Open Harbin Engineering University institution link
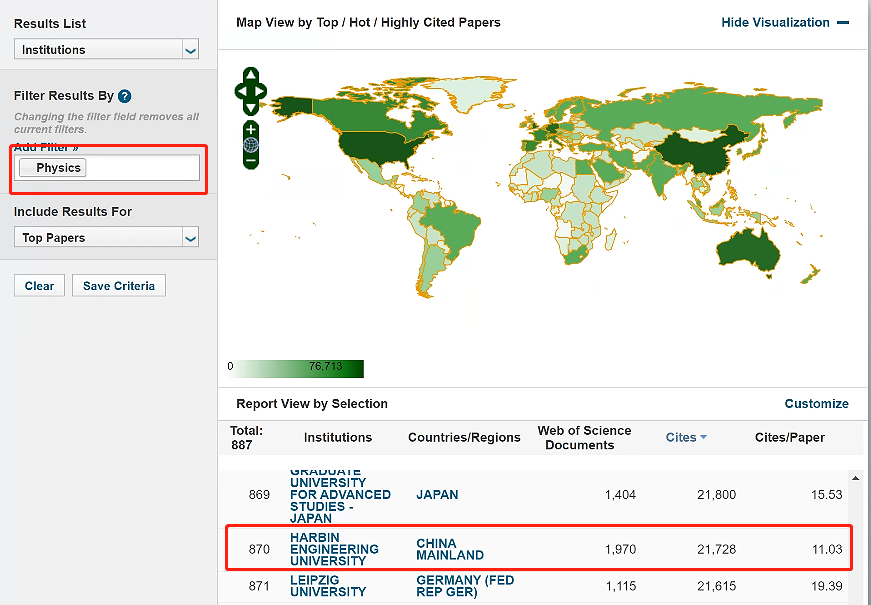Image resolution: width=871 pixels, height=605 pixels. 334,549
